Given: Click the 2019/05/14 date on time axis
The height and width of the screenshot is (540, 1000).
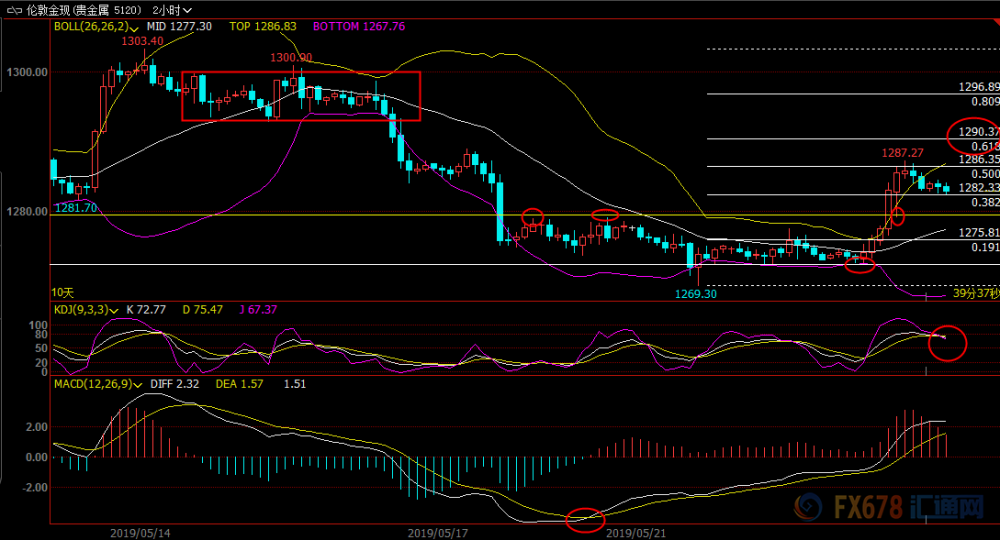Looking at the screenshot, I should tap(140, 533).
